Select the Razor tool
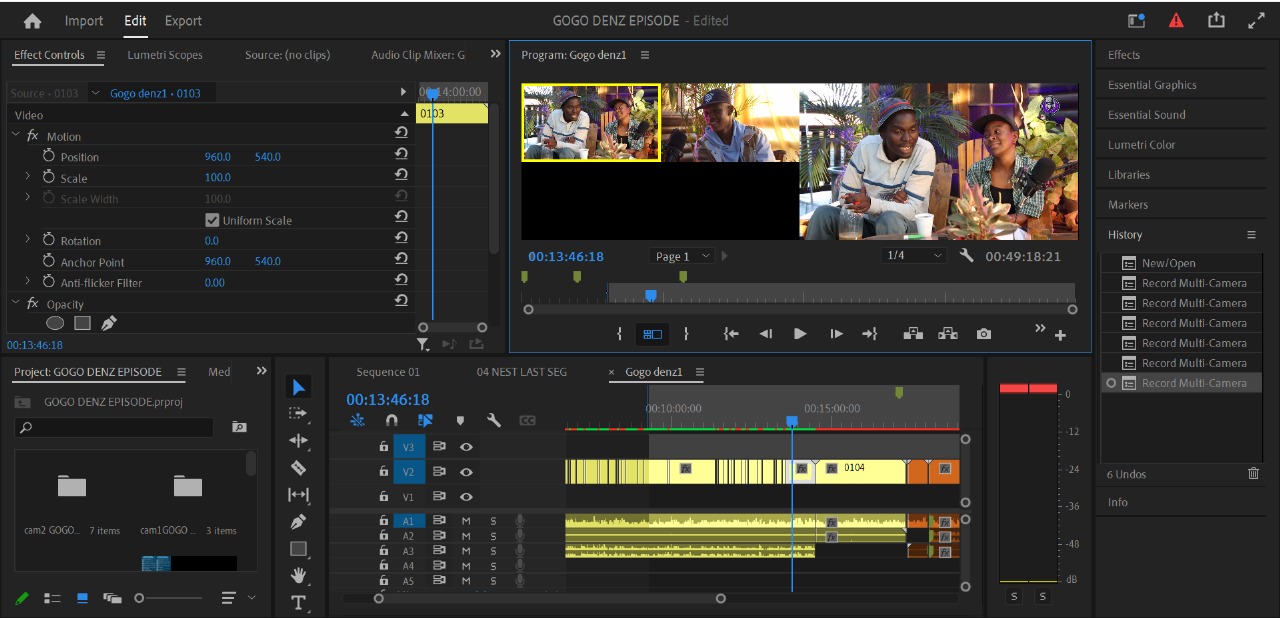Viewport: 1280px width, 618px height. point(297,466)
